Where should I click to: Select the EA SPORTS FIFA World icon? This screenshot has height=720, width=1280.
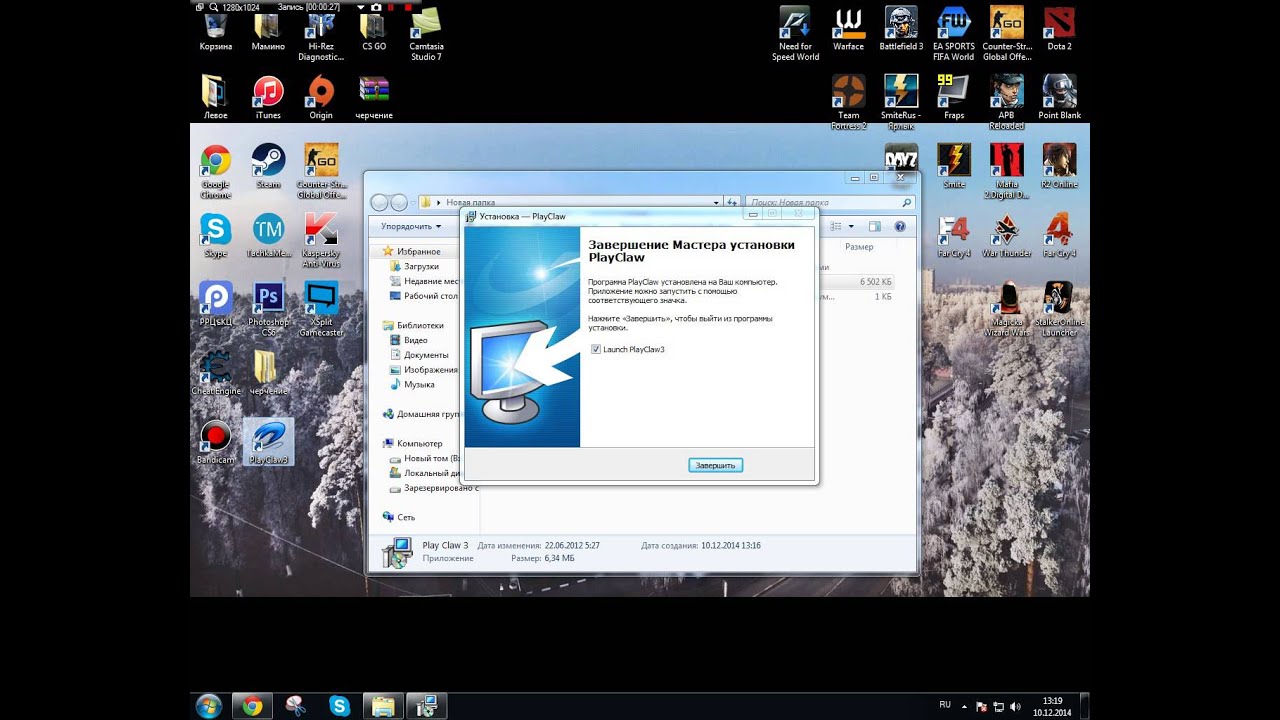tap(954, 33)
